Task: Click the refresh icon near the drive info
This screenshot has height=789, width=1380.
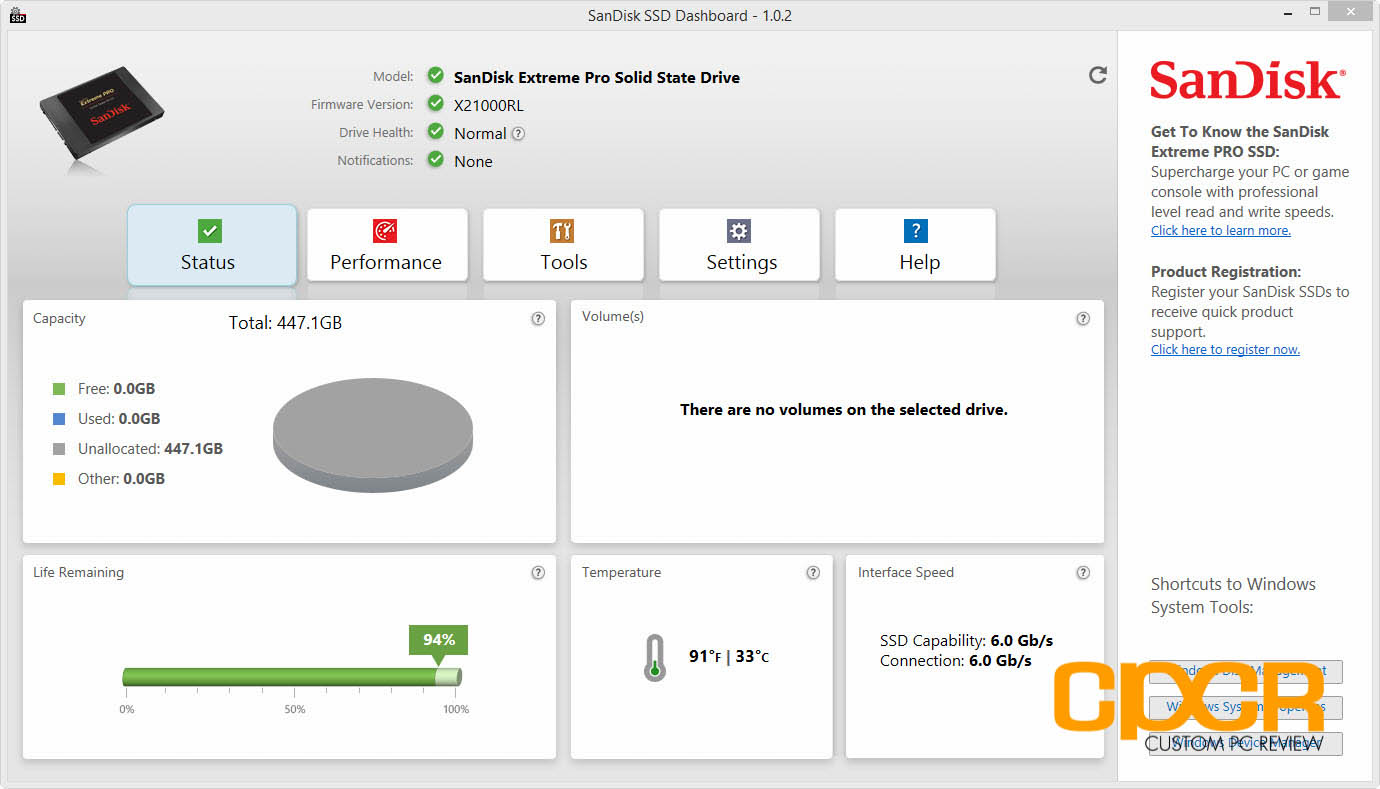Action: point(1098,75)
